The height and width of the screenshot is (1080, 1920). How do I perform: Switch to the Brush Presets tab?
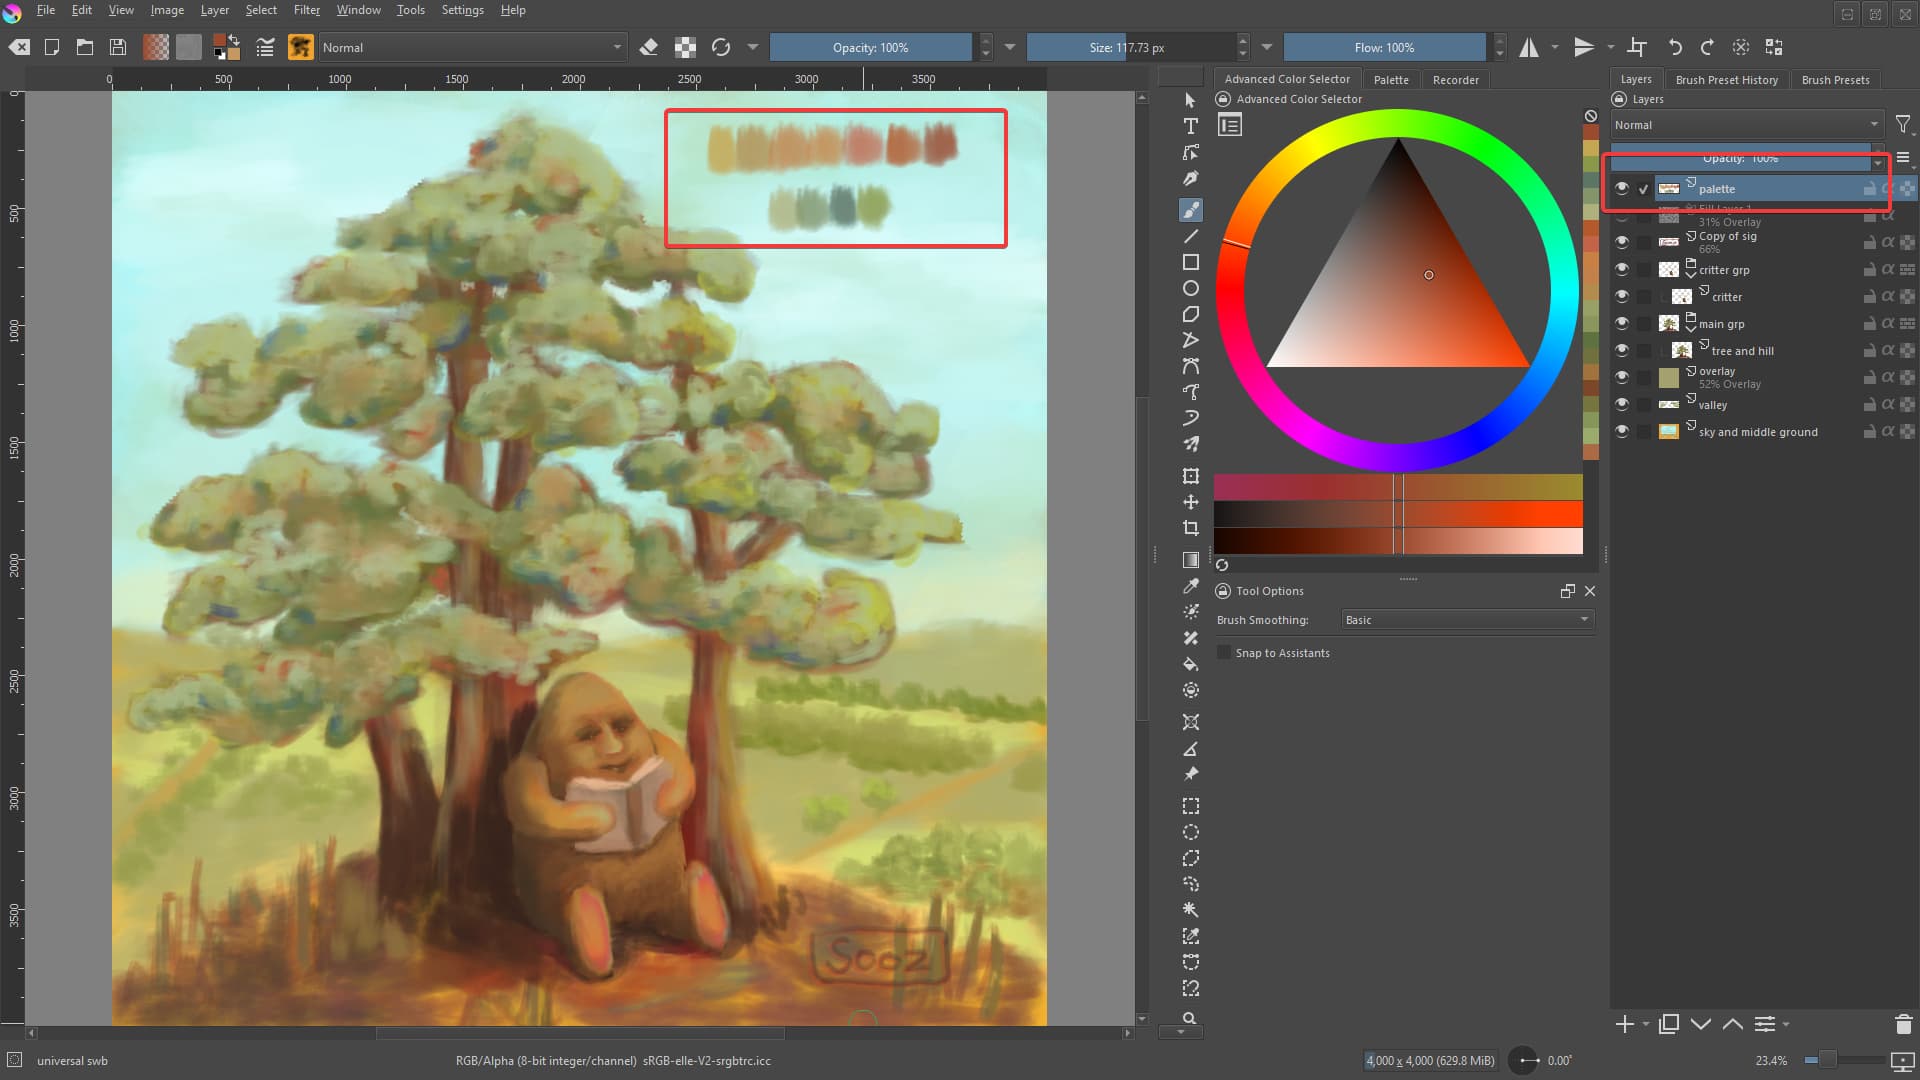click(x=1836, y=79)
